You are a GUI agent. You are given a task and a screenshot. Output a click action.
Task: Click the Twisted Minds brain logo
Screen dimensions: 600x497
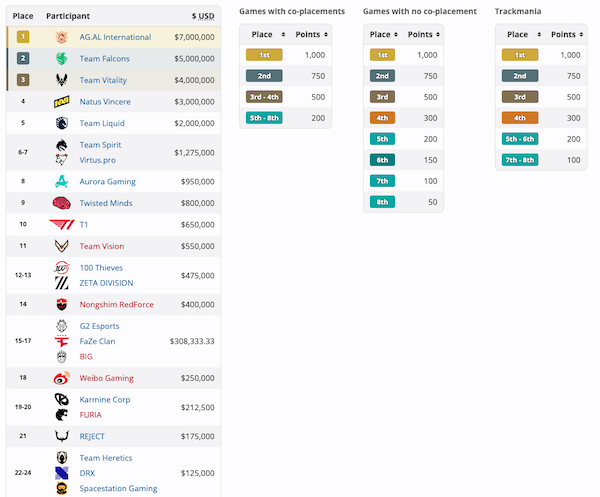click(x=62, y=203)
